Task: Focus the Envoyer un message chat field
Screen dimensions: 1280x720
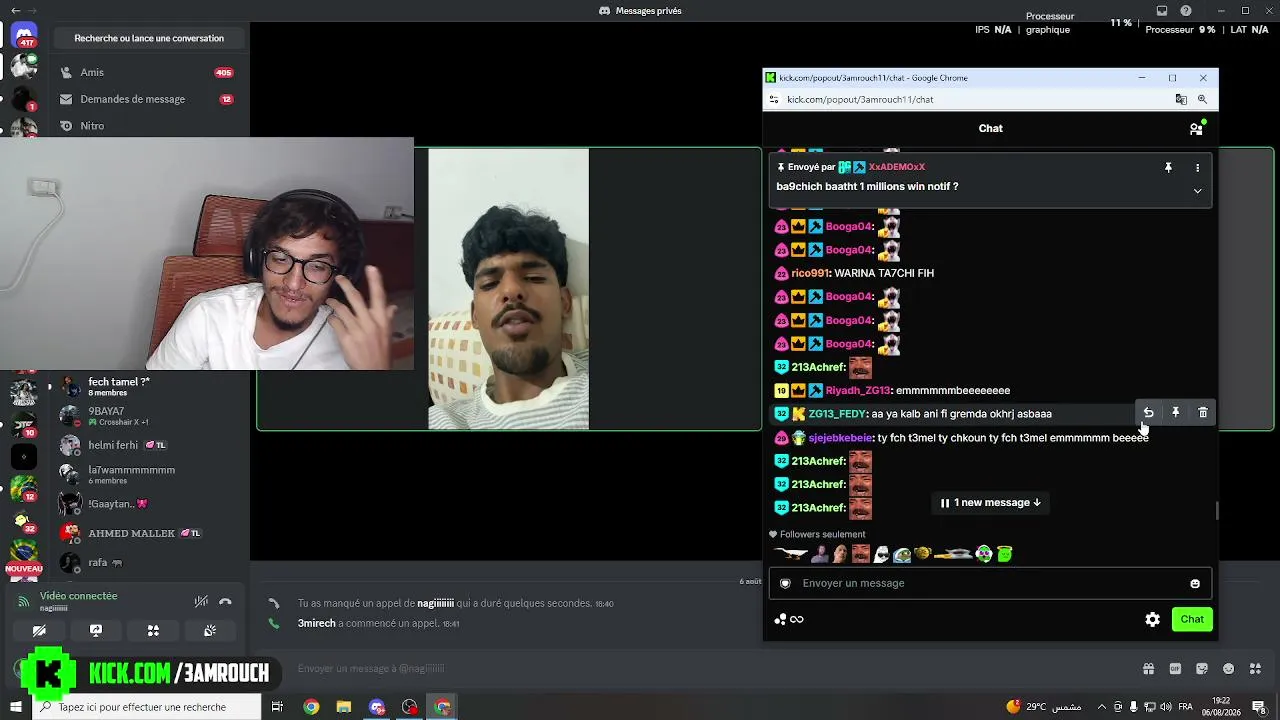Action: pos(990,583)
